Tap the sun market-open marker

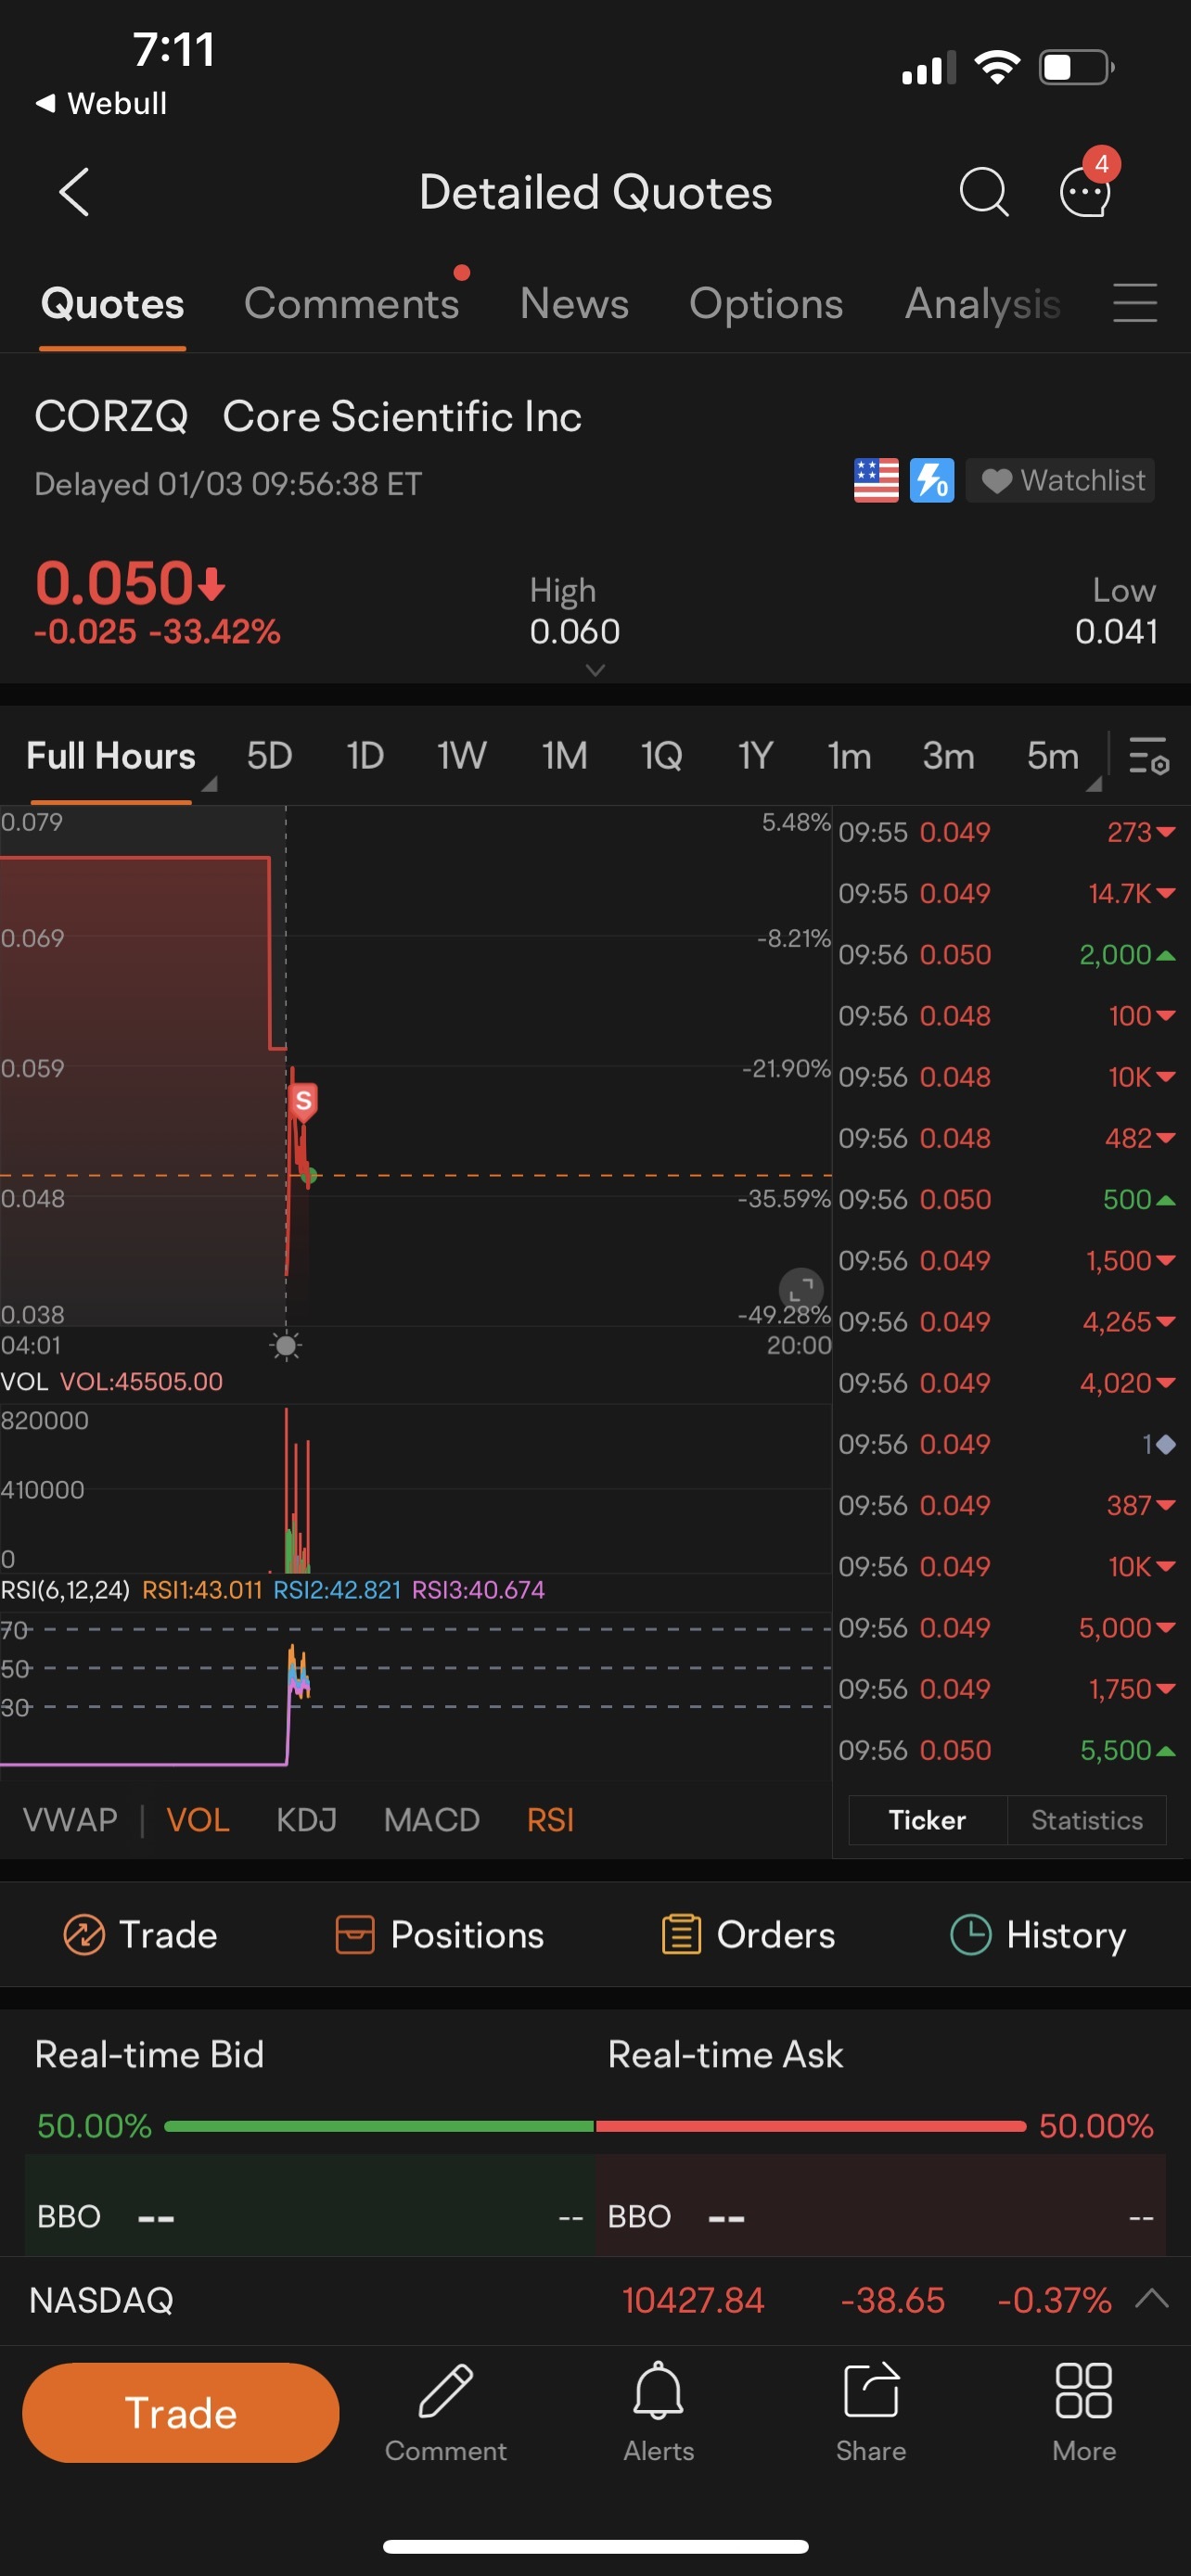286,1346
